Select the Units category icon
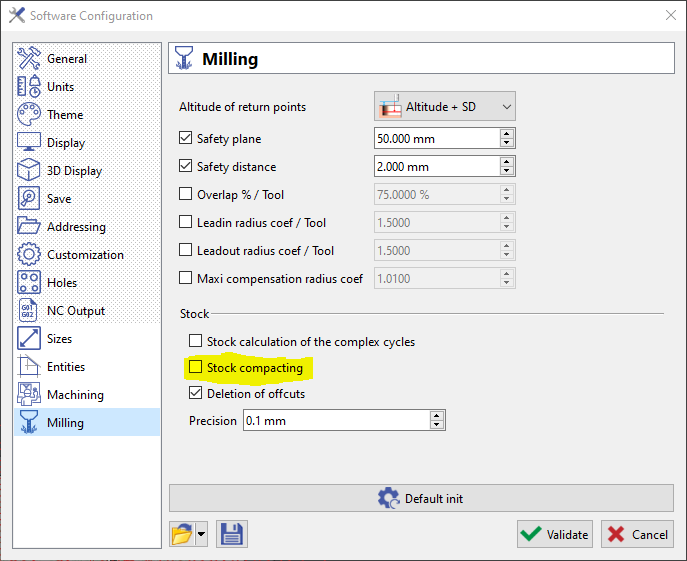This screenshot has height=561, width=687. pyautogui.click(x=30, y=87)
